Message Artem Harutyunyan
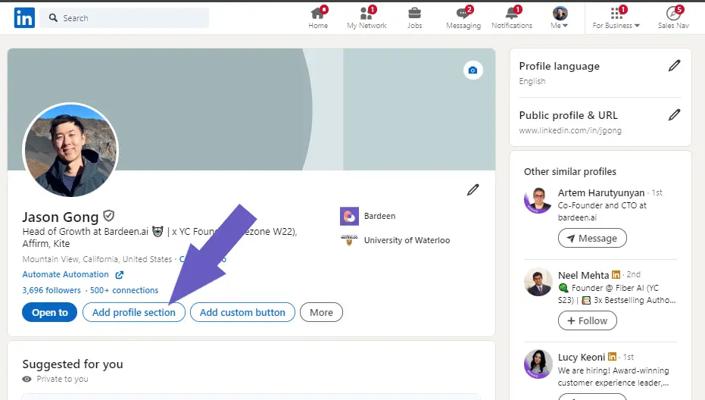 (592, 238)
